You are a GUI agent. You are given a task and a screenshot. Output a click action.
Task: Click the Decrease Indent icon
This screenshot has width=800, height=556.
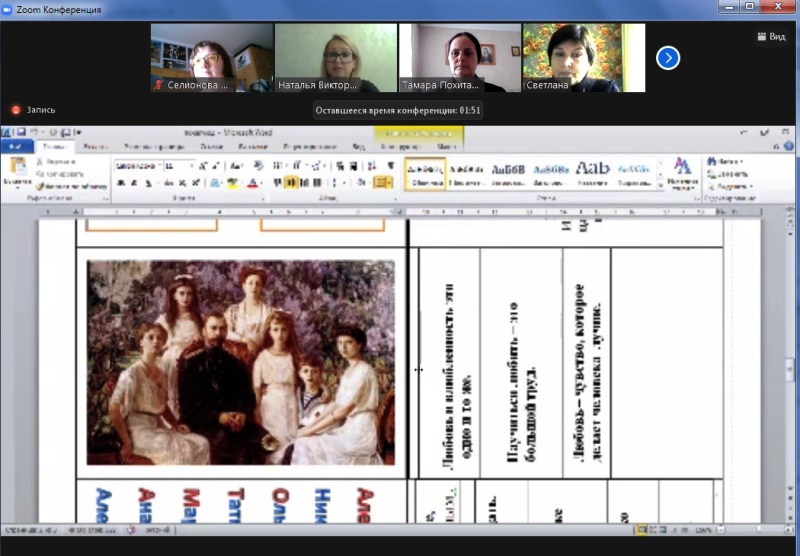click(340, 166)
